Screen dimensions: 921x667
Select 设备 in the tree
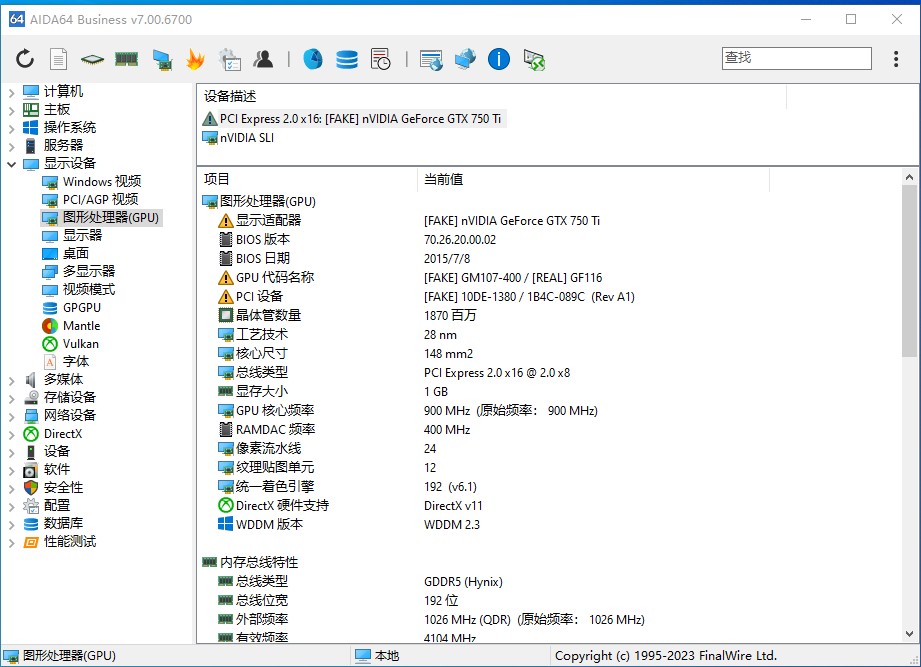46,452
